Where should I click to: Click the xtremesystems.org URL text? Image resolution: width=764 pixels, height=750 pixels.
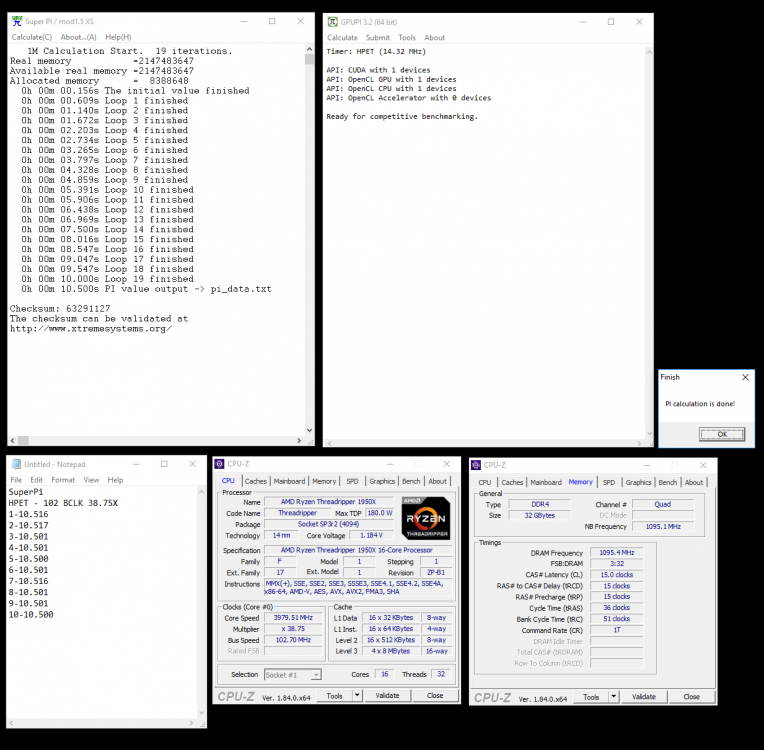point(91,328)
